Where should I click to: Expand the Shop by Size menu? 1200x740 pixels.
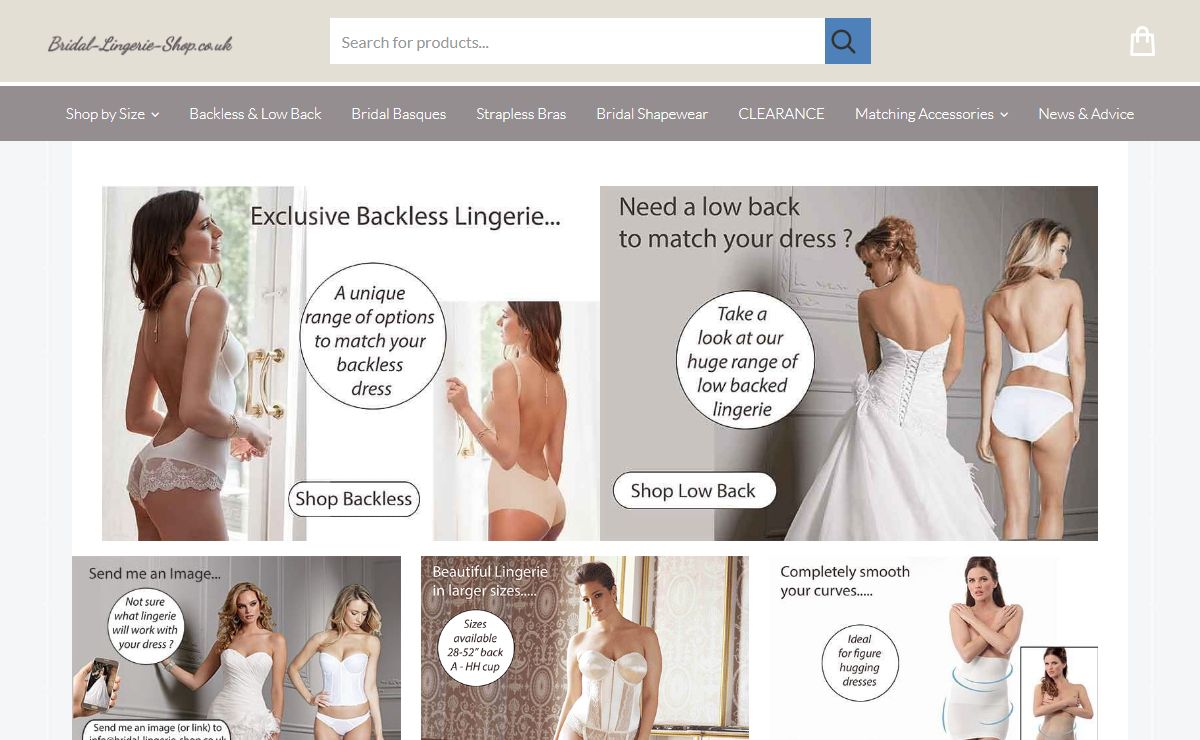click(x=112, y=114)
